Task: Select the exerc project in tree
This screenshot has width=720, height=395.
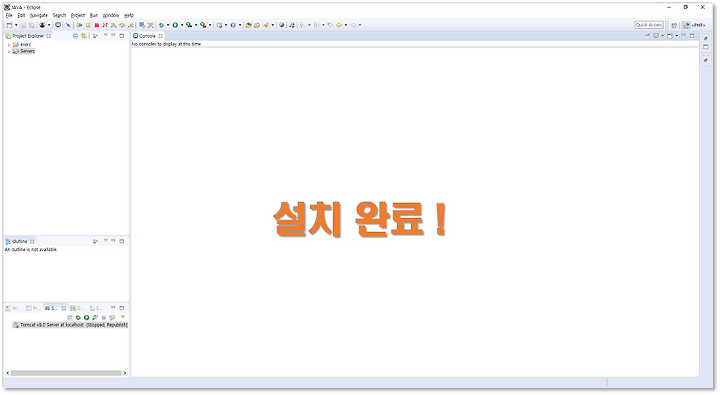Action: [x=22, y=45]
